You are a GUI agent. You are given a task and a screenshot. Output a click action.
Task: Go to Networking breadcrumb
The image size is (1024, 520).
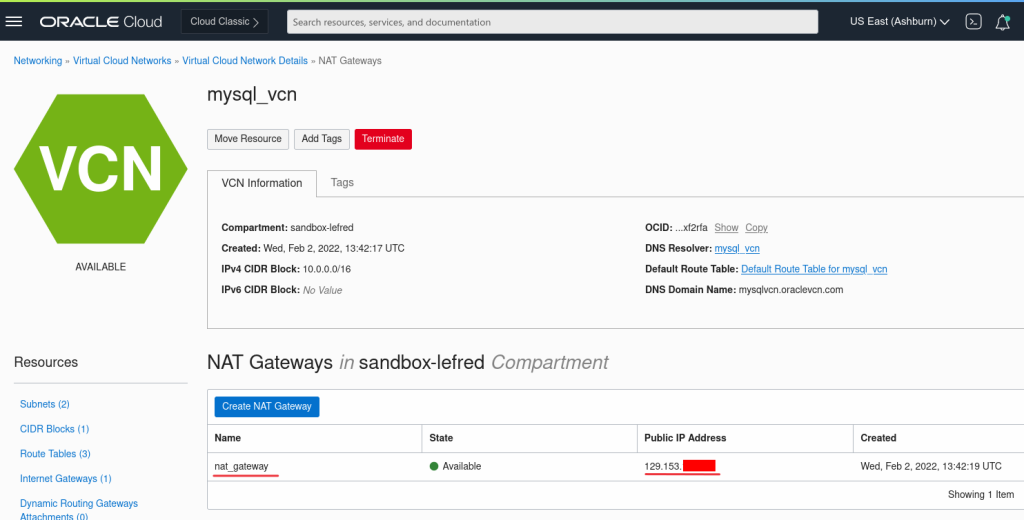tap(38, 61)
